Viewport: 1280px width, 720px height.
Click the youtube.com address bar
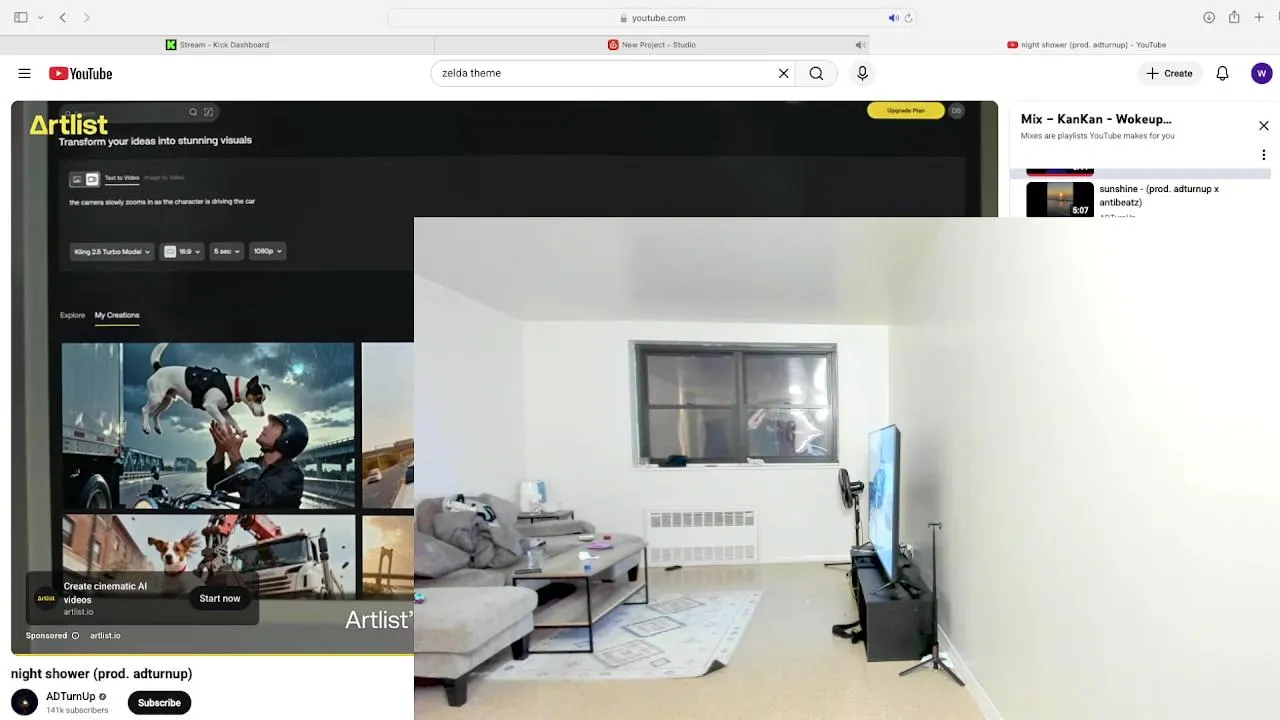[x=652, y=17]
